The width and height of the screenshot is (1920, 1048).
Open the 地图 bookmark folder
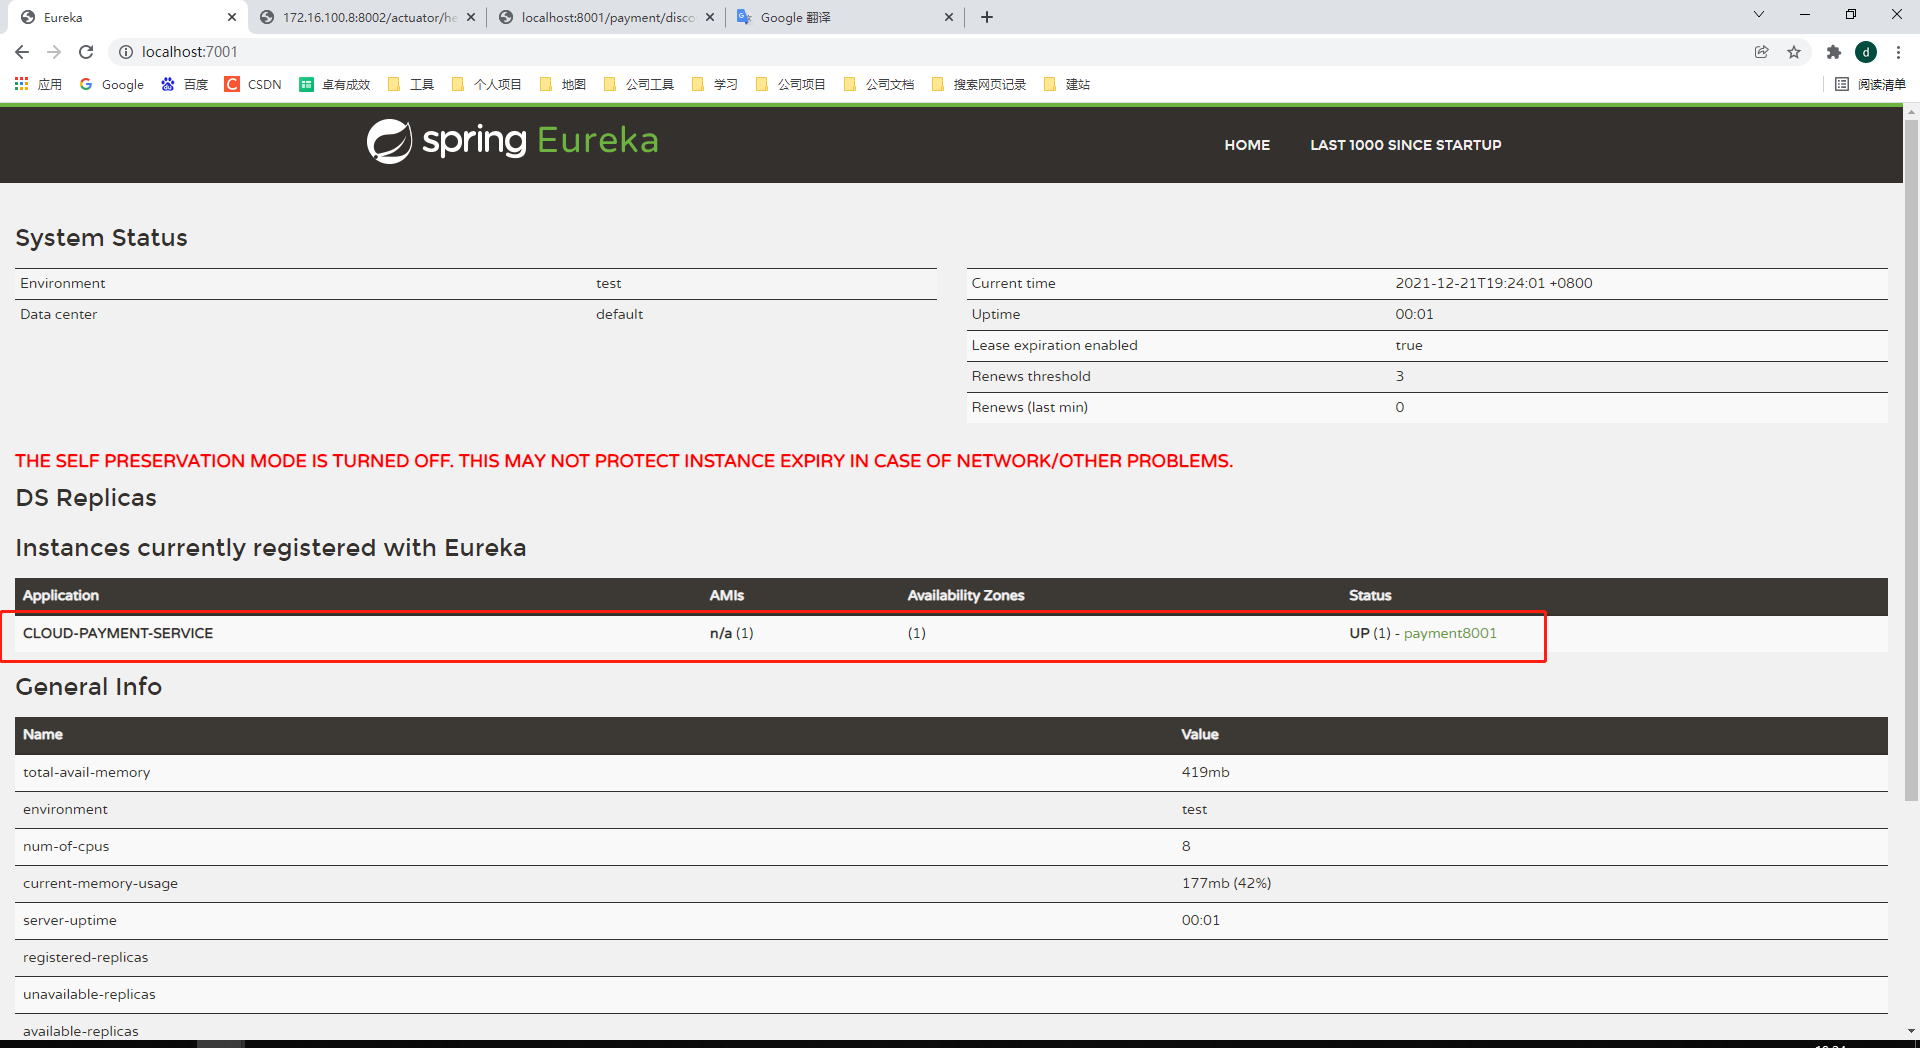pos(563,84)
